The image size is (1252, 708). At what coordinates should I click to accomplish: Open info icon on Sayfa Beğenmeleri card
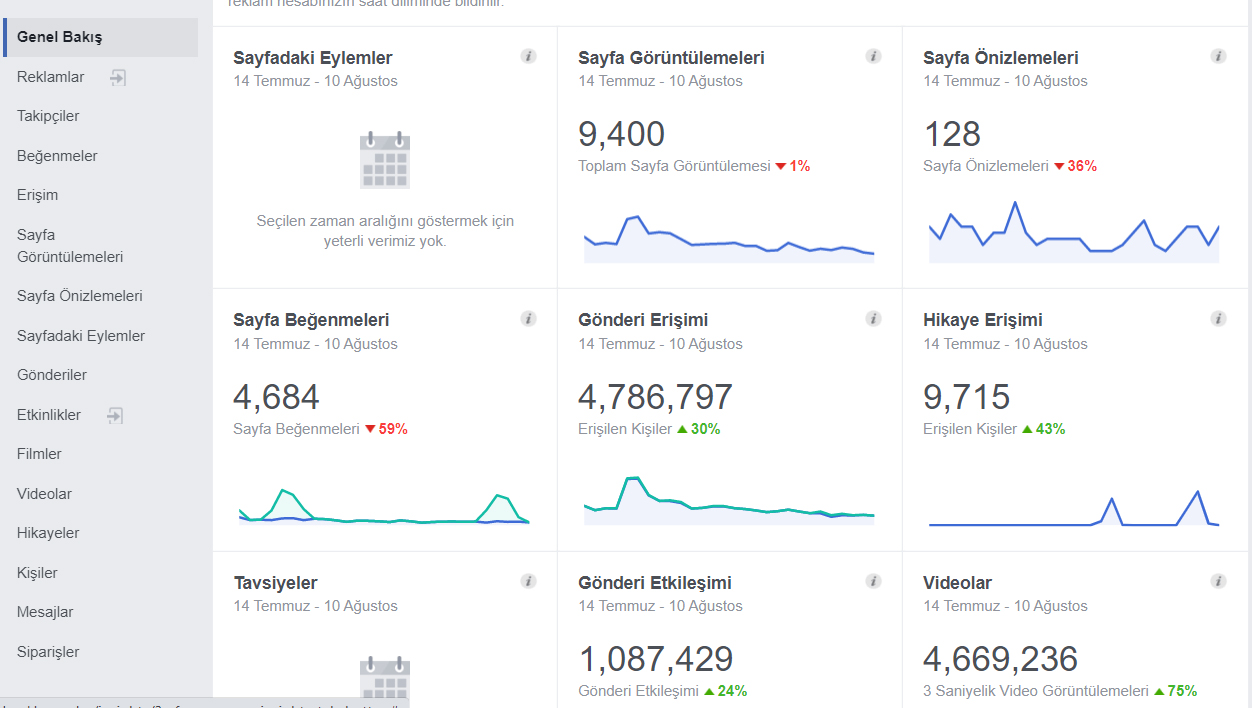(x=529, y=318)
